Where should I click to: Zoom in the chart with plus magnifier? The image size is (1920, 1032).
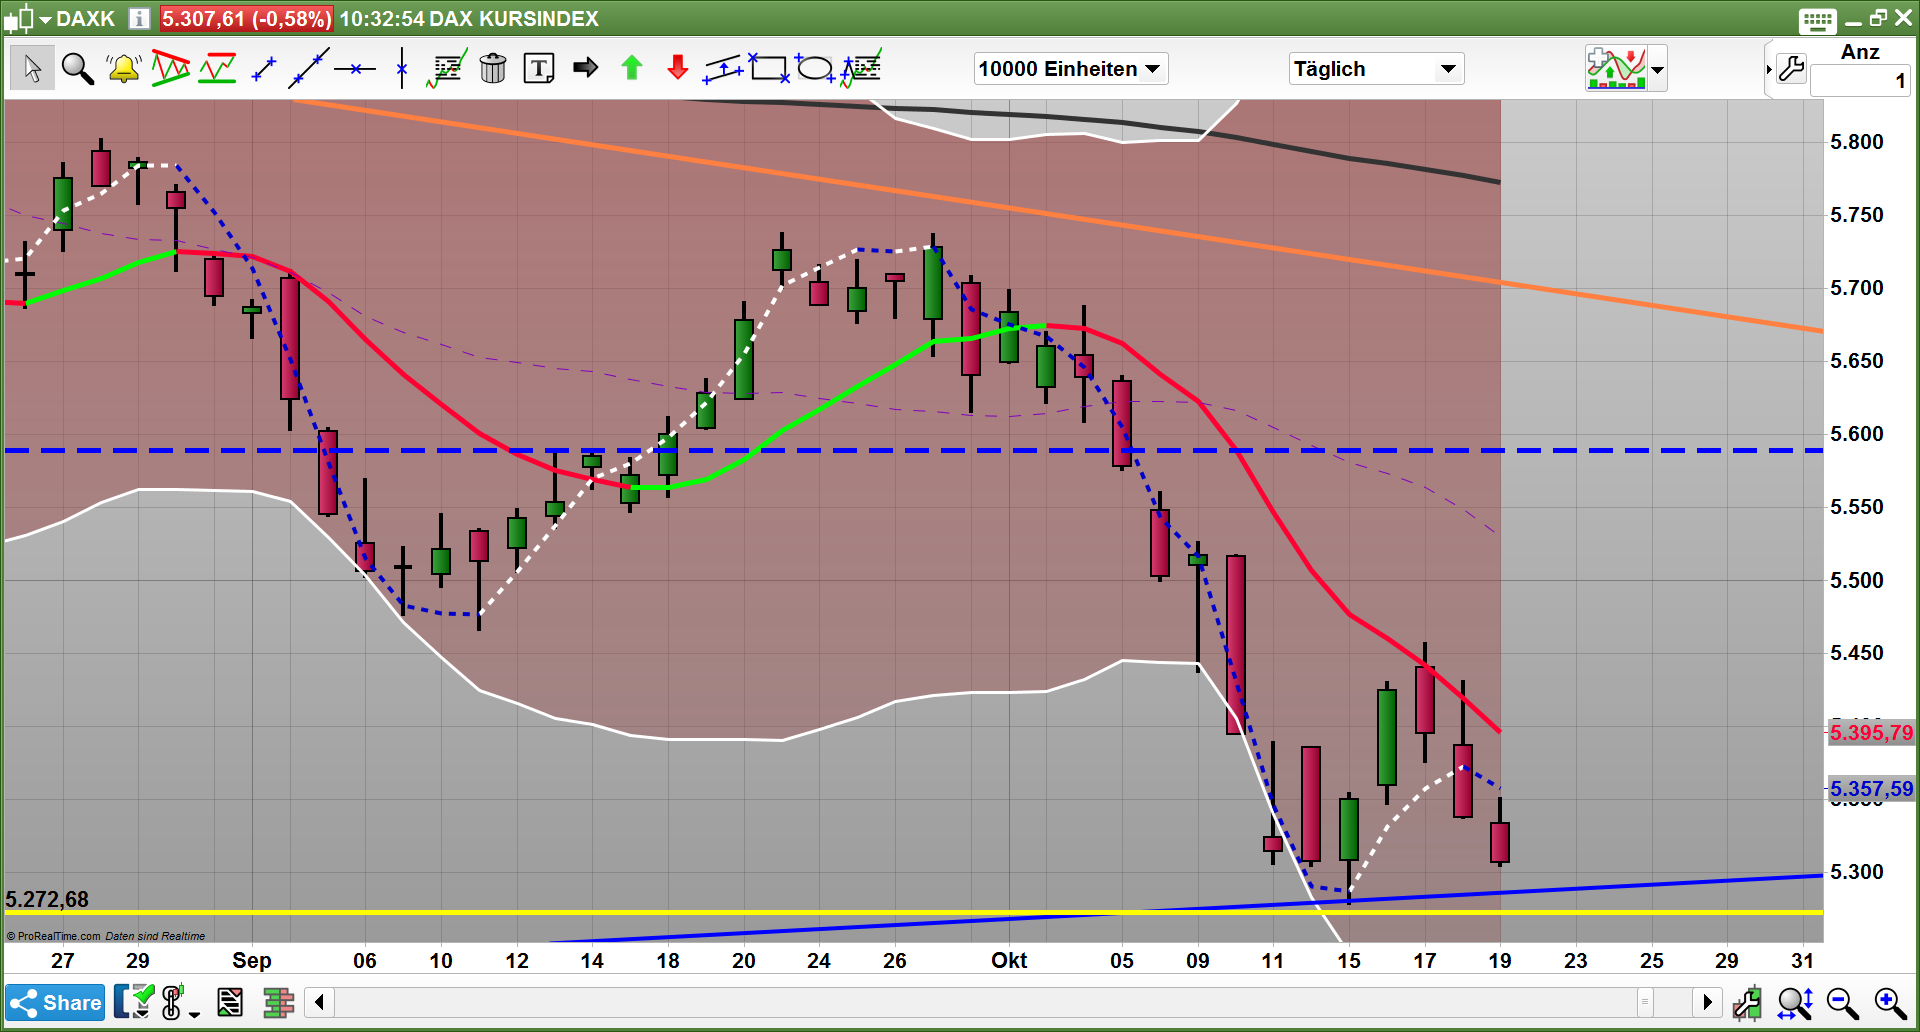pos(1890,1002)
